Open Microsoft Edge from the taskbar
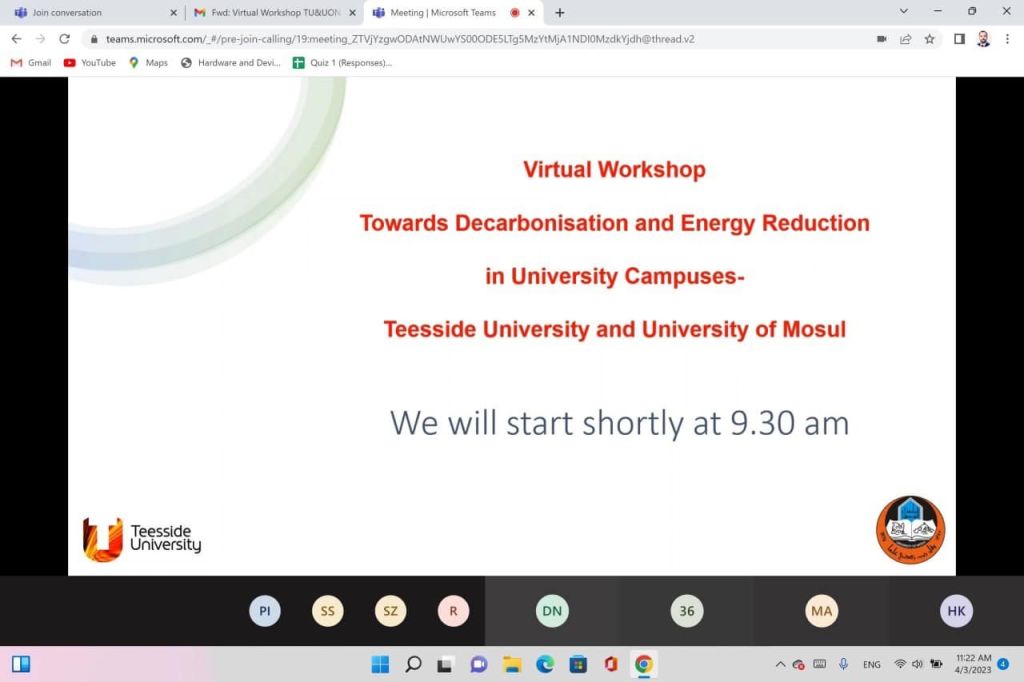Screen dimensions: 1024x682 (545, 664)
